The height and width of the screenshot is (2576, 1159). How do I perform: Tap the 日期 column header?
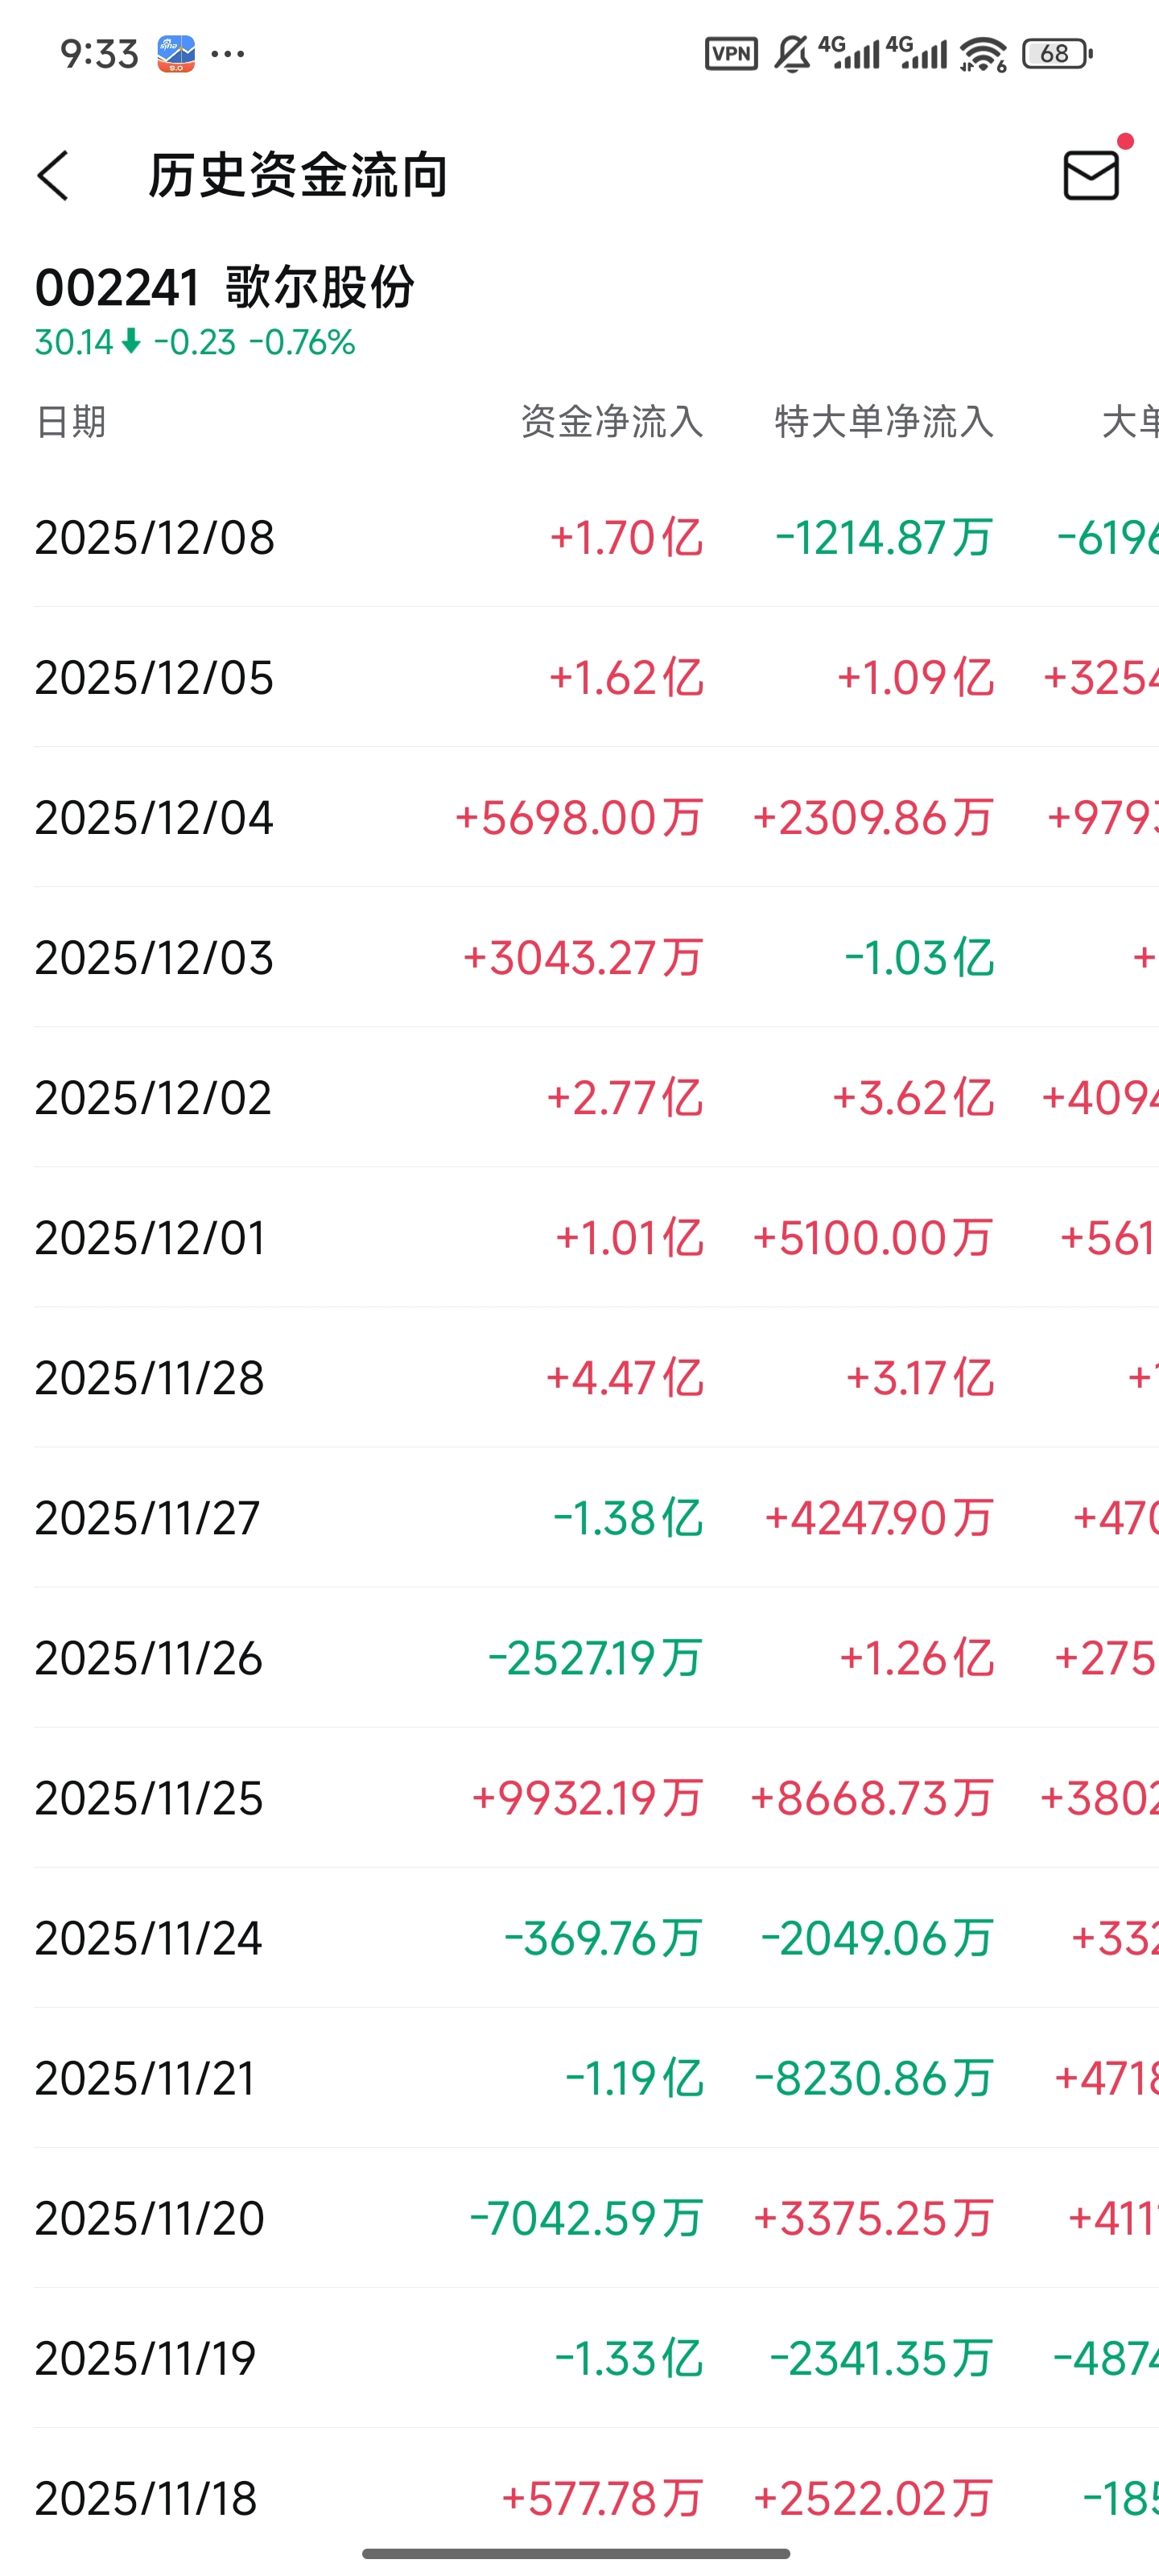click(71, 422)
